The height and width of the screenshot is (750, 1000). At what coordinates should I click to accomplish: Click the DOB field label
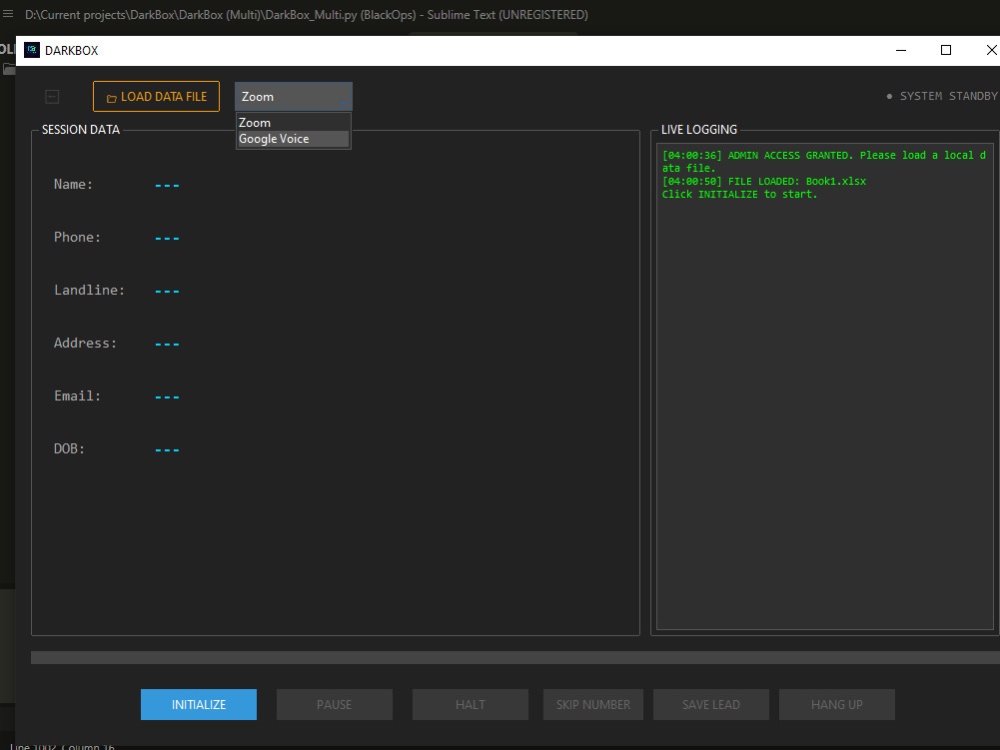[x=70, y=449]
